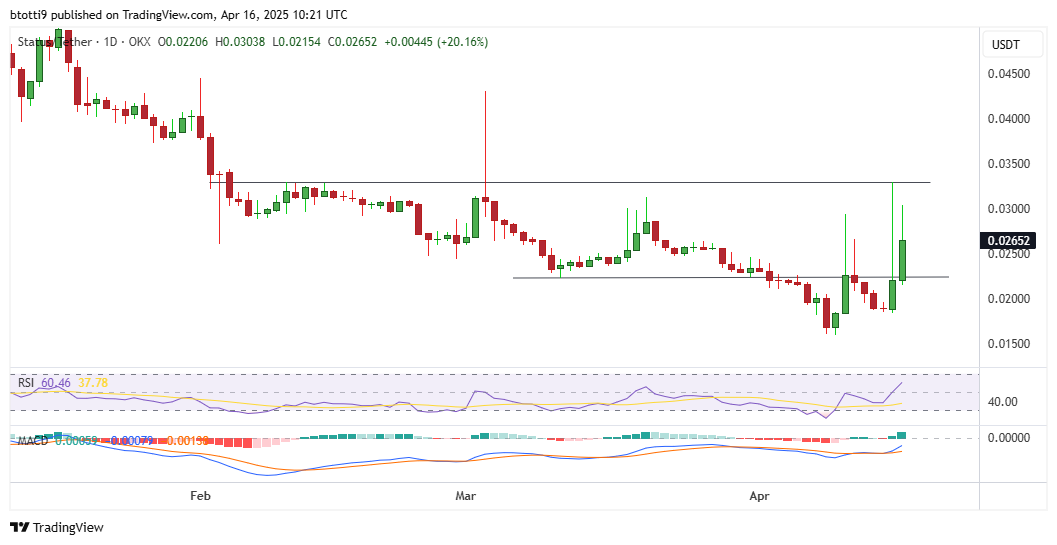Click the RSI indicator label
This screenshot has height=545, width=1057.
pos(25,382)
